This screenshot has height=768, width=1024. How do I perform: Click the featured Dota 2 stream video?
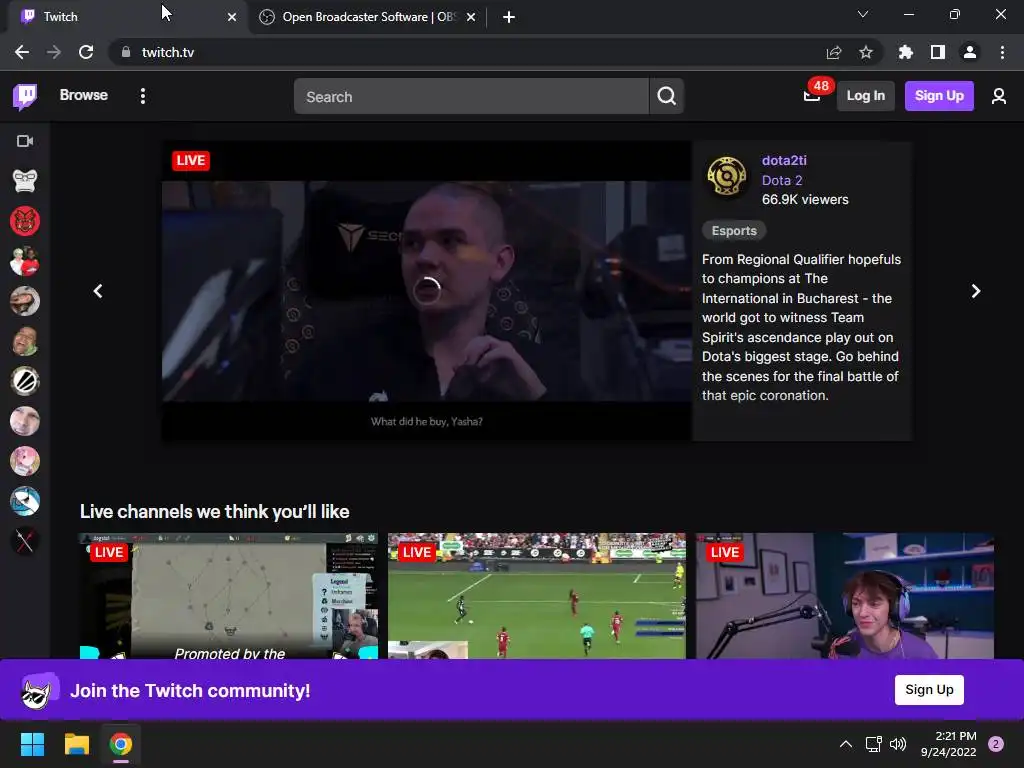(x=426, y=291)
